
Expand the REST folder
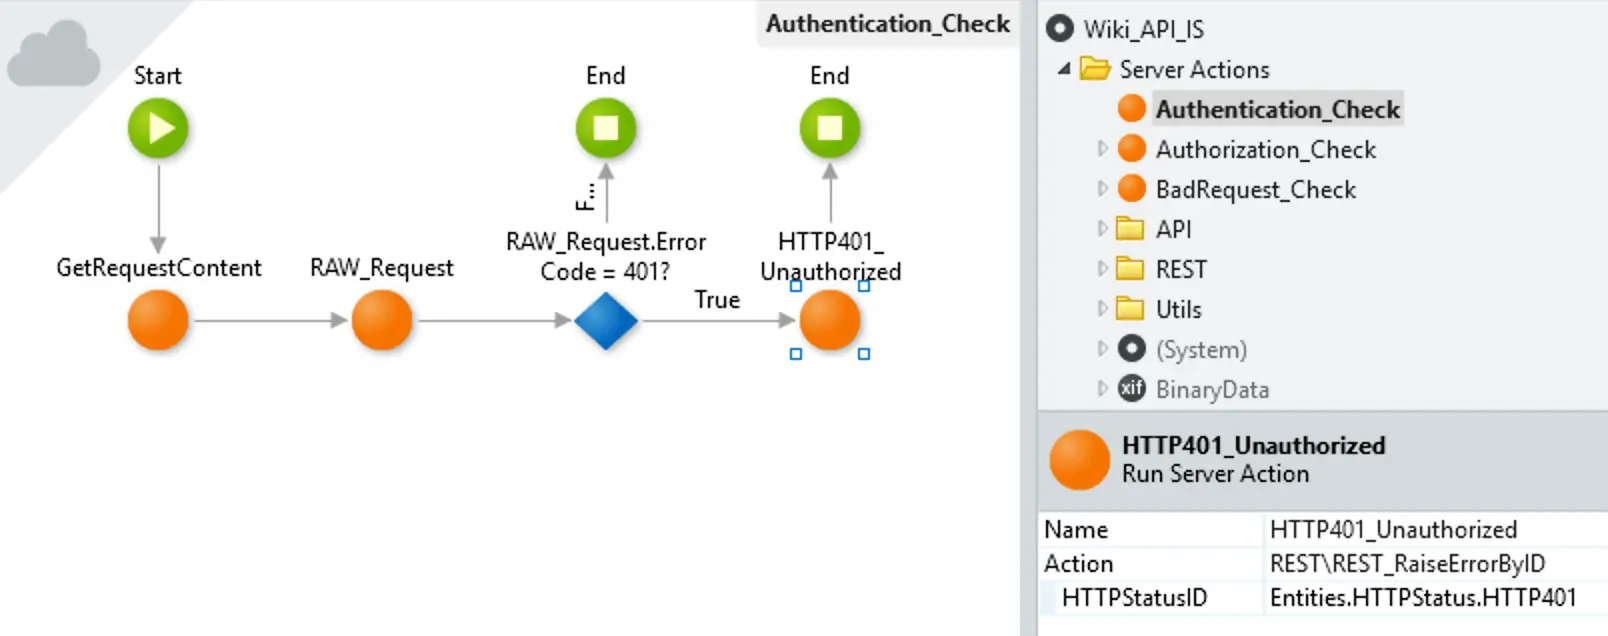pyautogui.click(x=1102, y=269)
